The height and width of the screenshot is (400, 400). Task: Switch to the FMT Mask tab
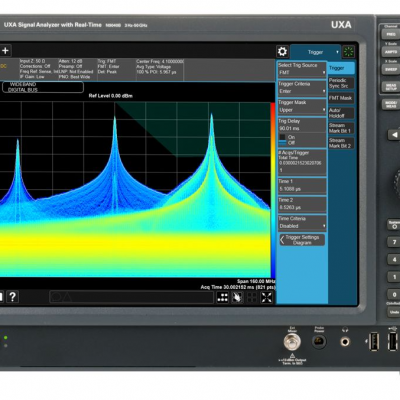click(341, 98)
